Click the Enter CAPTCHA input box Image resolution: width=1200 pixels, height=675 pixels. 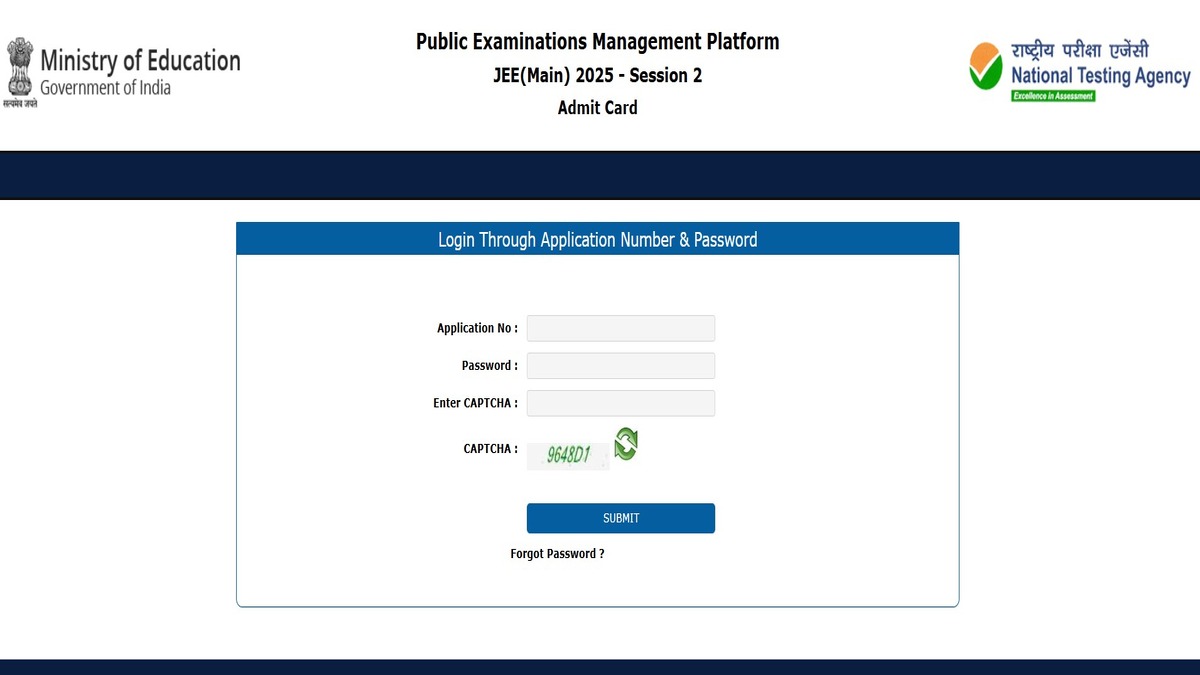(x=620, y=403)
